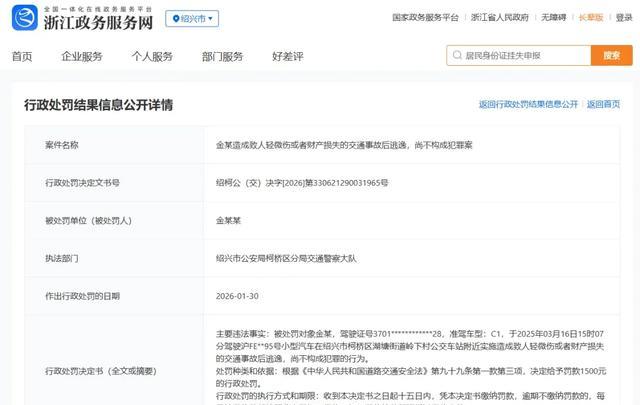Switch to 长辈版 version link
The width and height of the screenshot is (640, 405).
(591, 18)
